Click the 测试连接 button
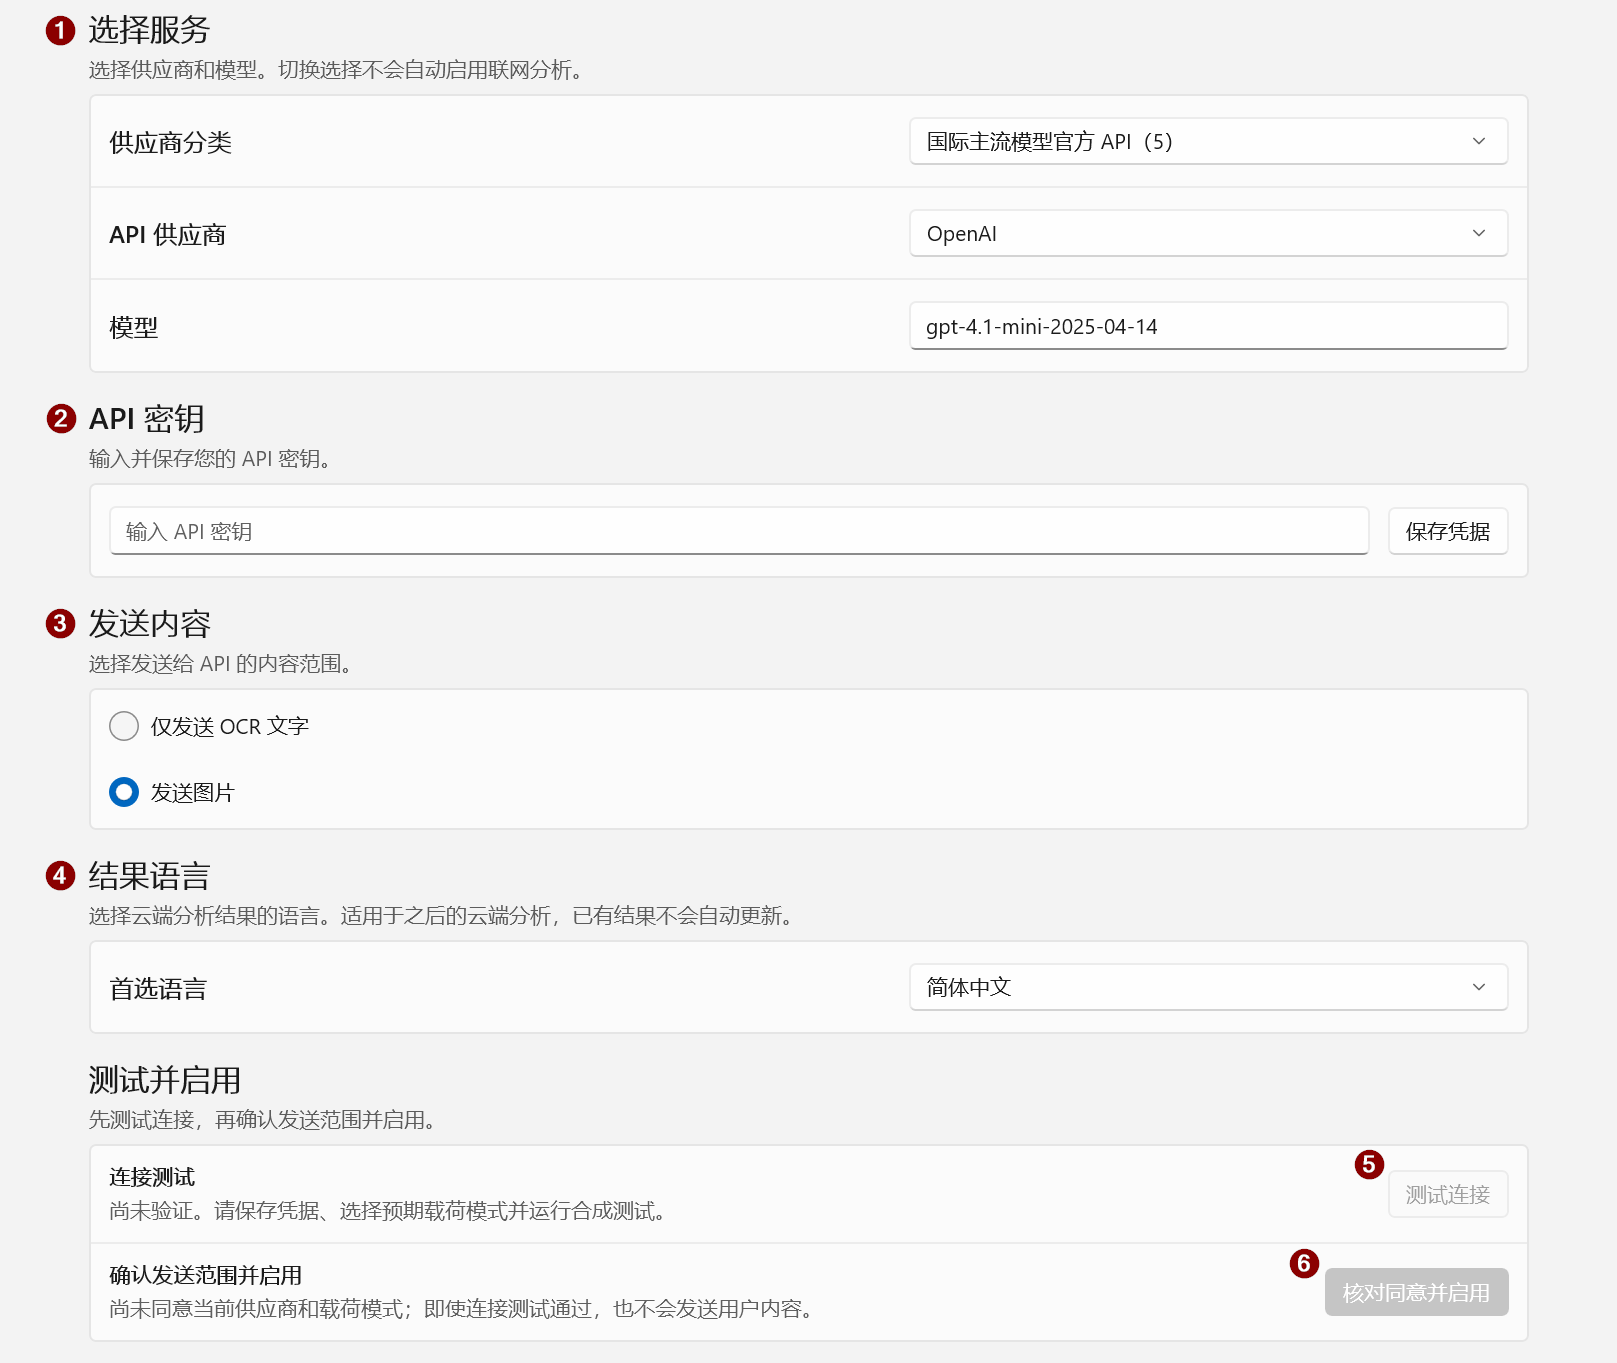1617x1363 pixels. coord(1448,1194)
